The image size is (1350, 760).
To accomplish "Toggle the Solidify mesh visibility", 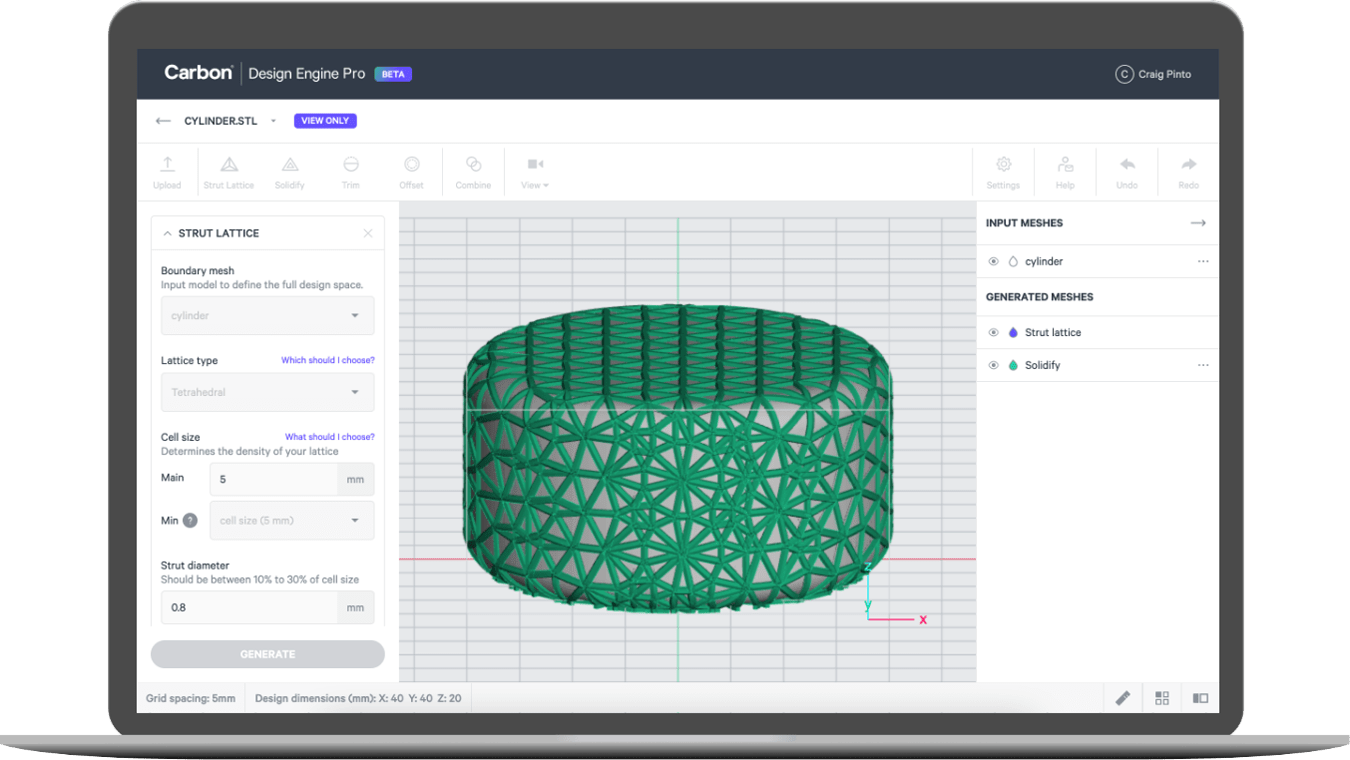I will [993, 364].
